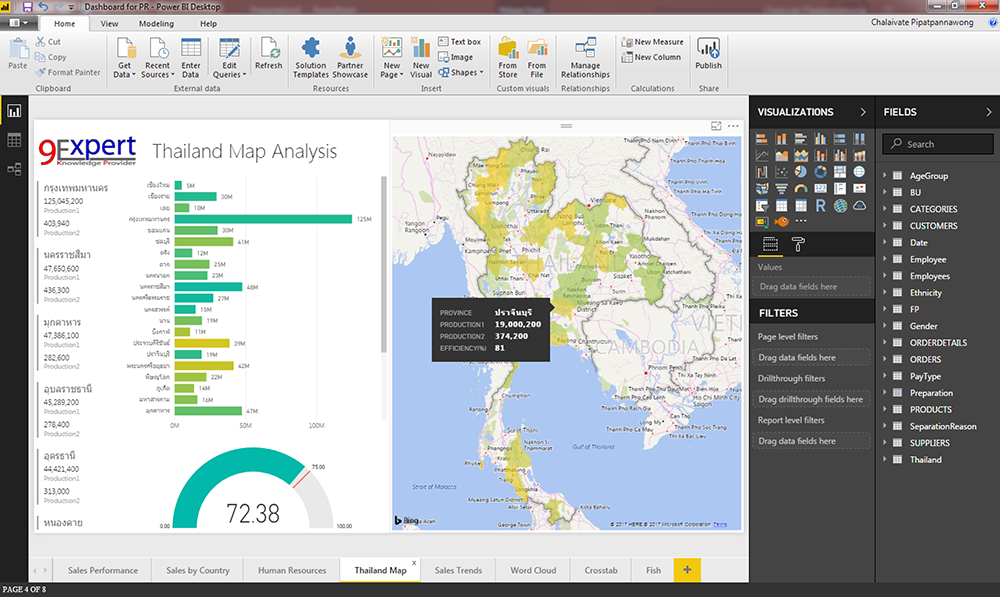Open Manage Relationships
1000x597 pixels.
coord(585,58)
